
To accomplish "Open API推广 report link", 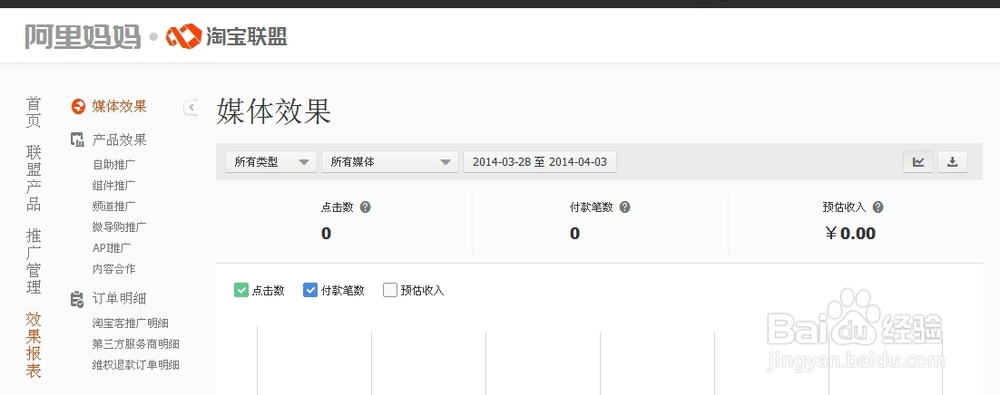I will pos(112,248).
